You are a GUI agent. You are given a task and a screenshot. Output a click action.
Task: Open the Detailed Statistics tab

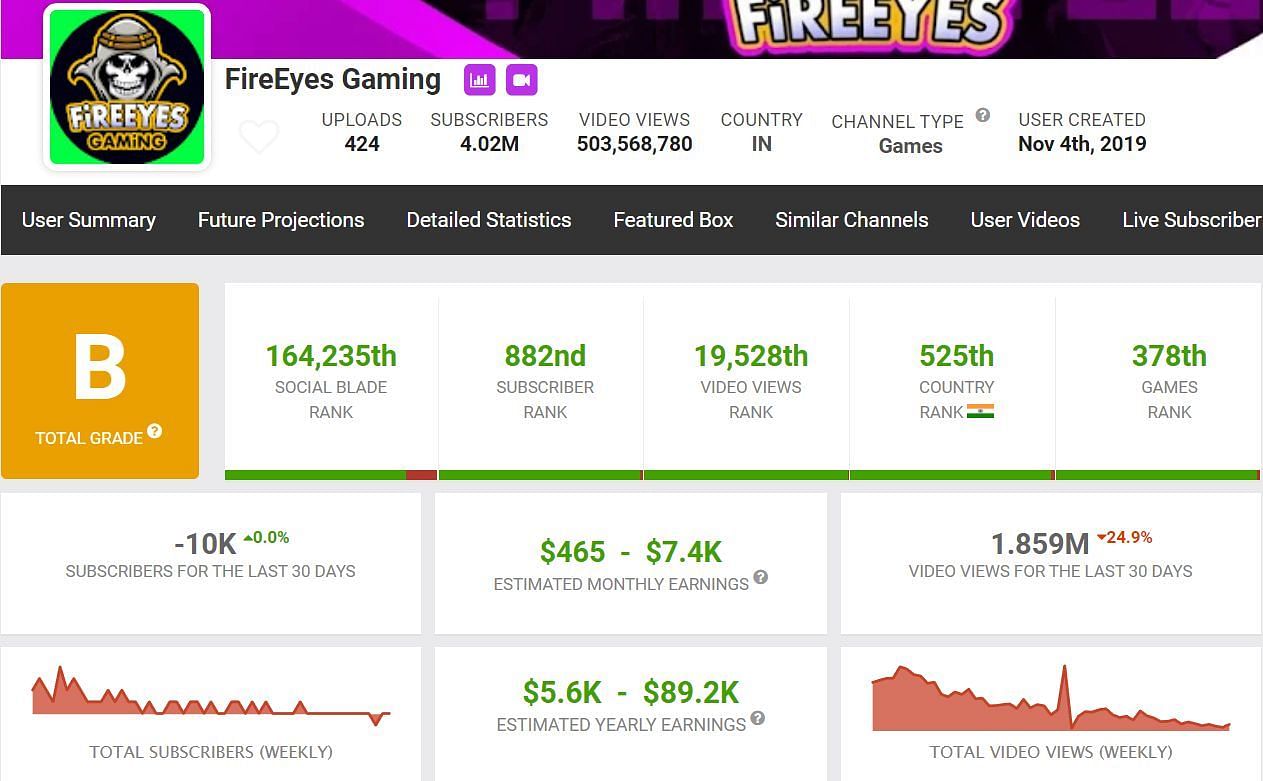pyautogui.click(x=489, y=220)
